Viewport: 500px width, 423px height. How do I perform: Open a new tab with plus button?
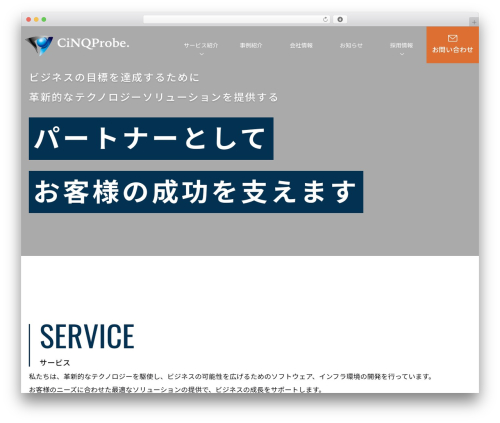tap(474, 22)
